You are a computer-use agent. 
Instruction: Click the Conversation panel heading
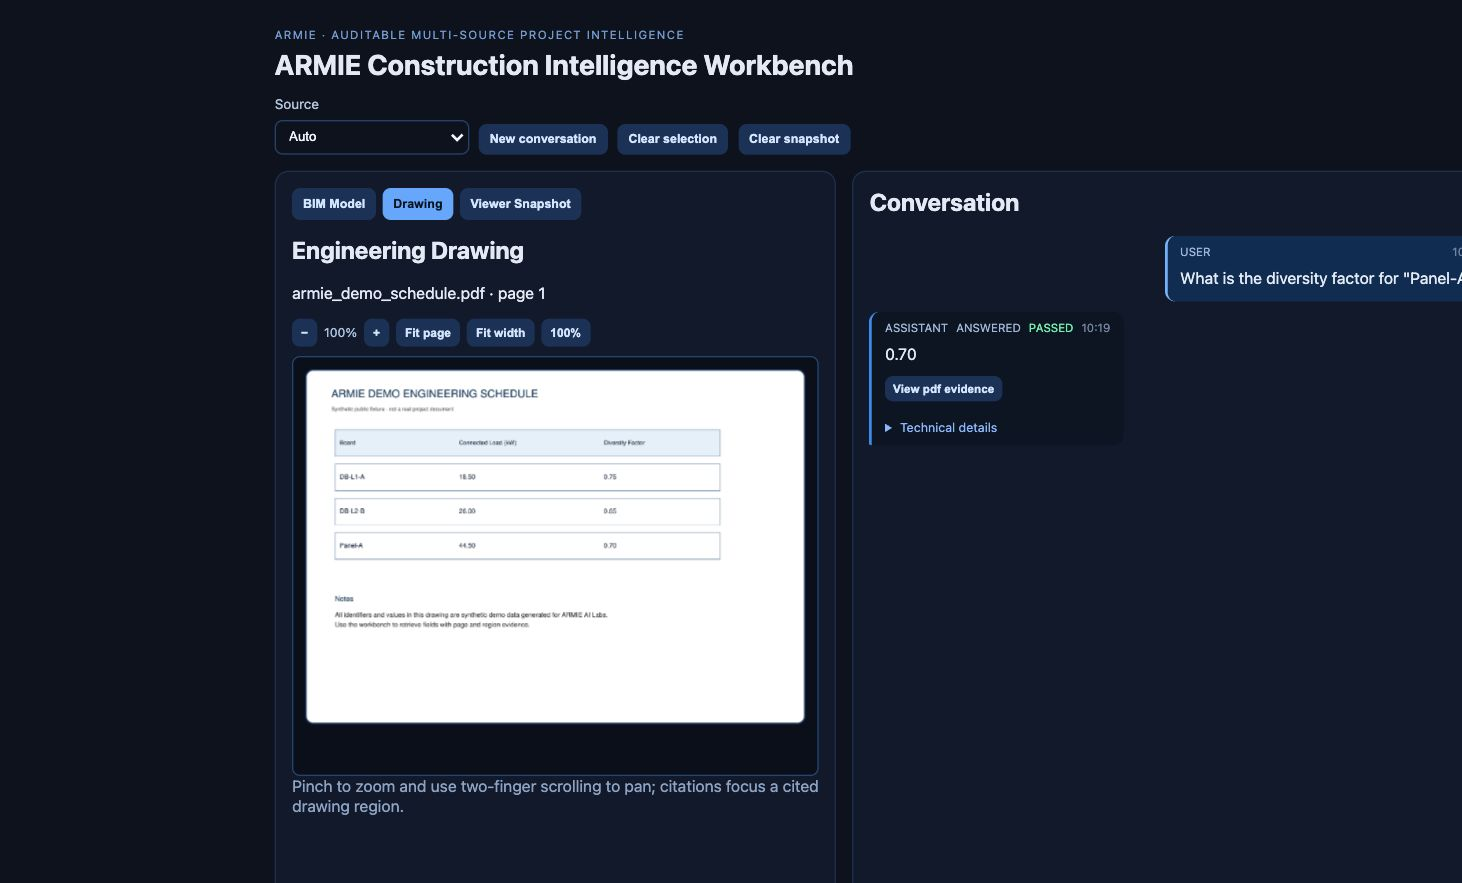[x=944, y=203]
